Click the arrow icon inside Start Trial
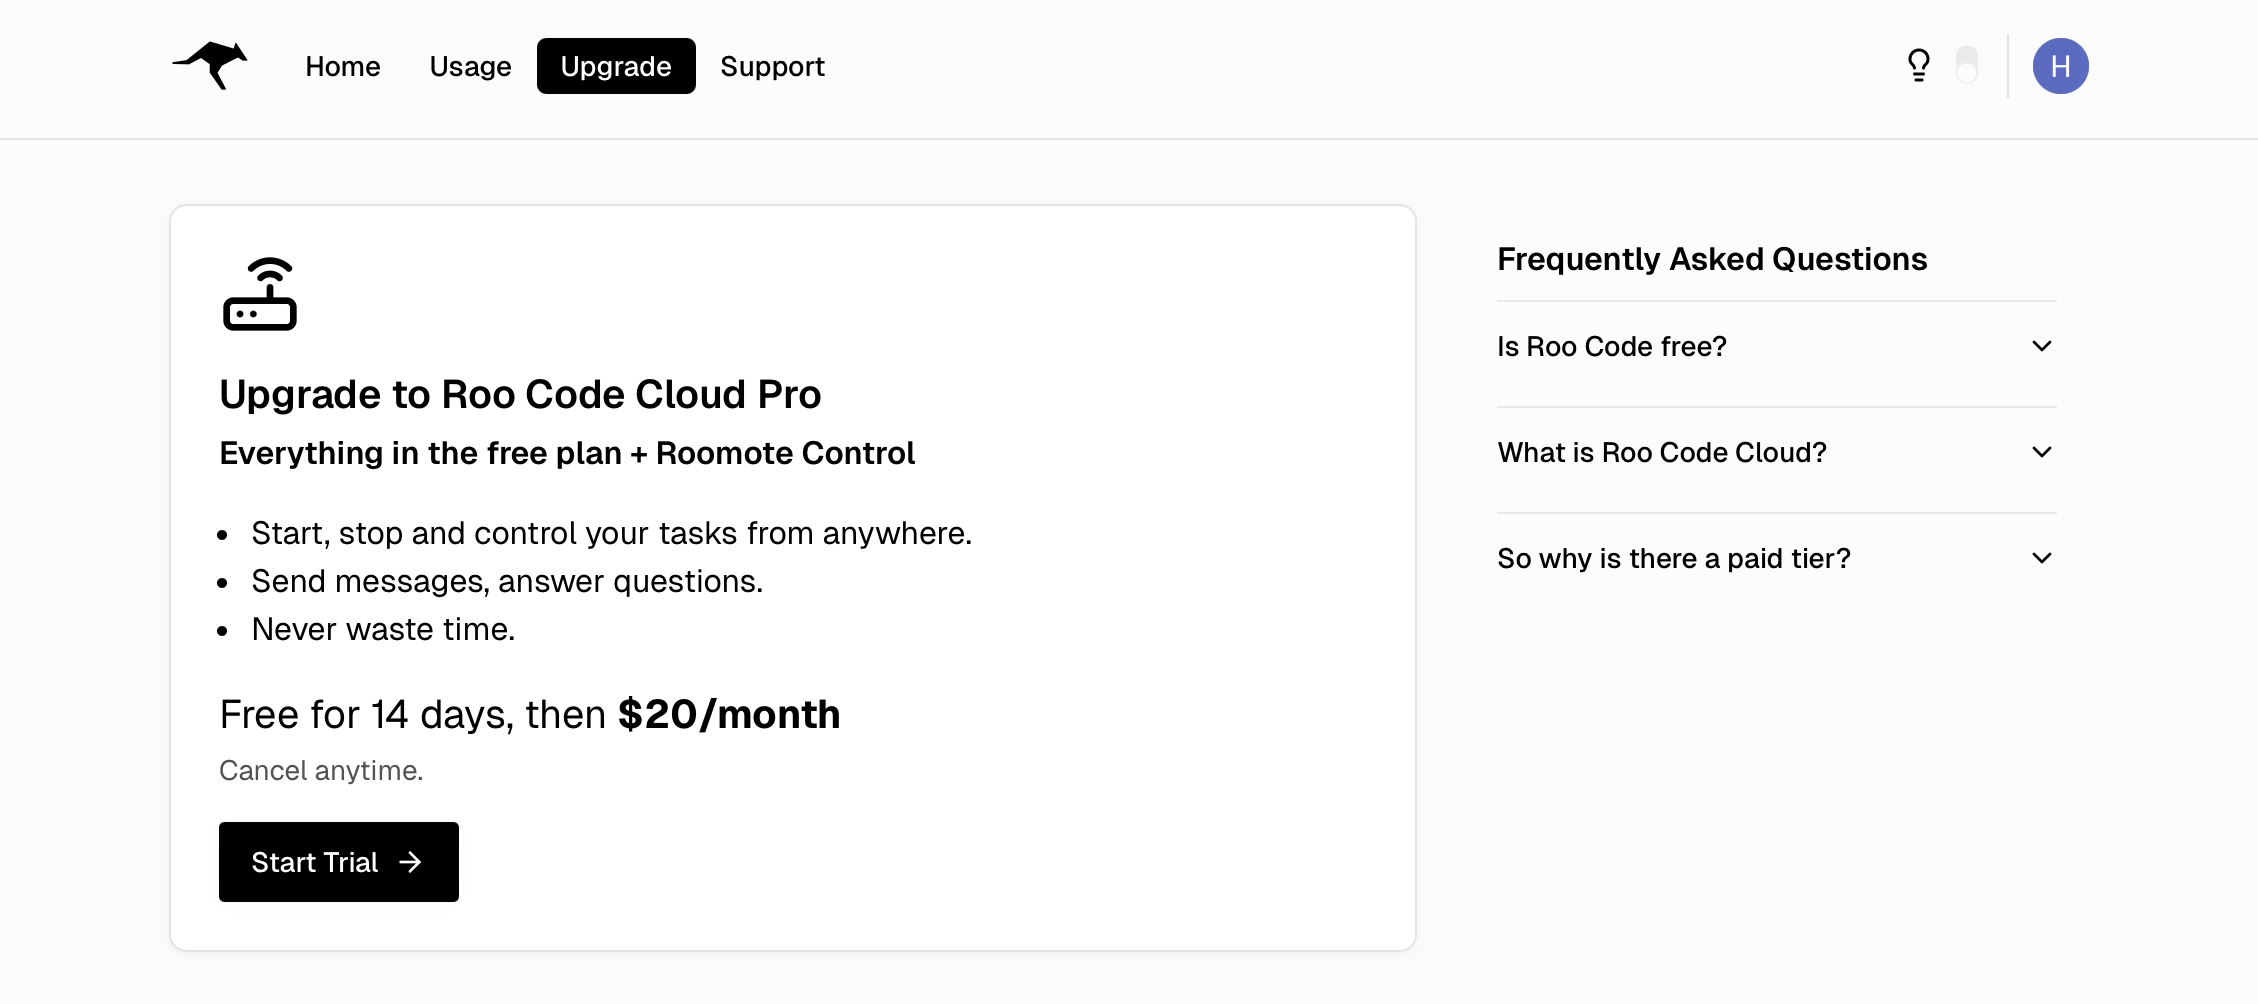 [x=412, y=862]
